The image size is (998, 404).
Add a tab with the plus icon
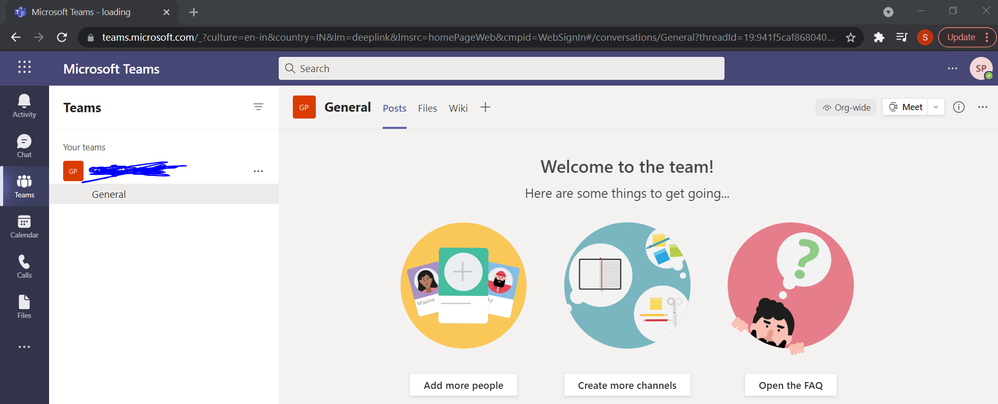pos(485,107)
